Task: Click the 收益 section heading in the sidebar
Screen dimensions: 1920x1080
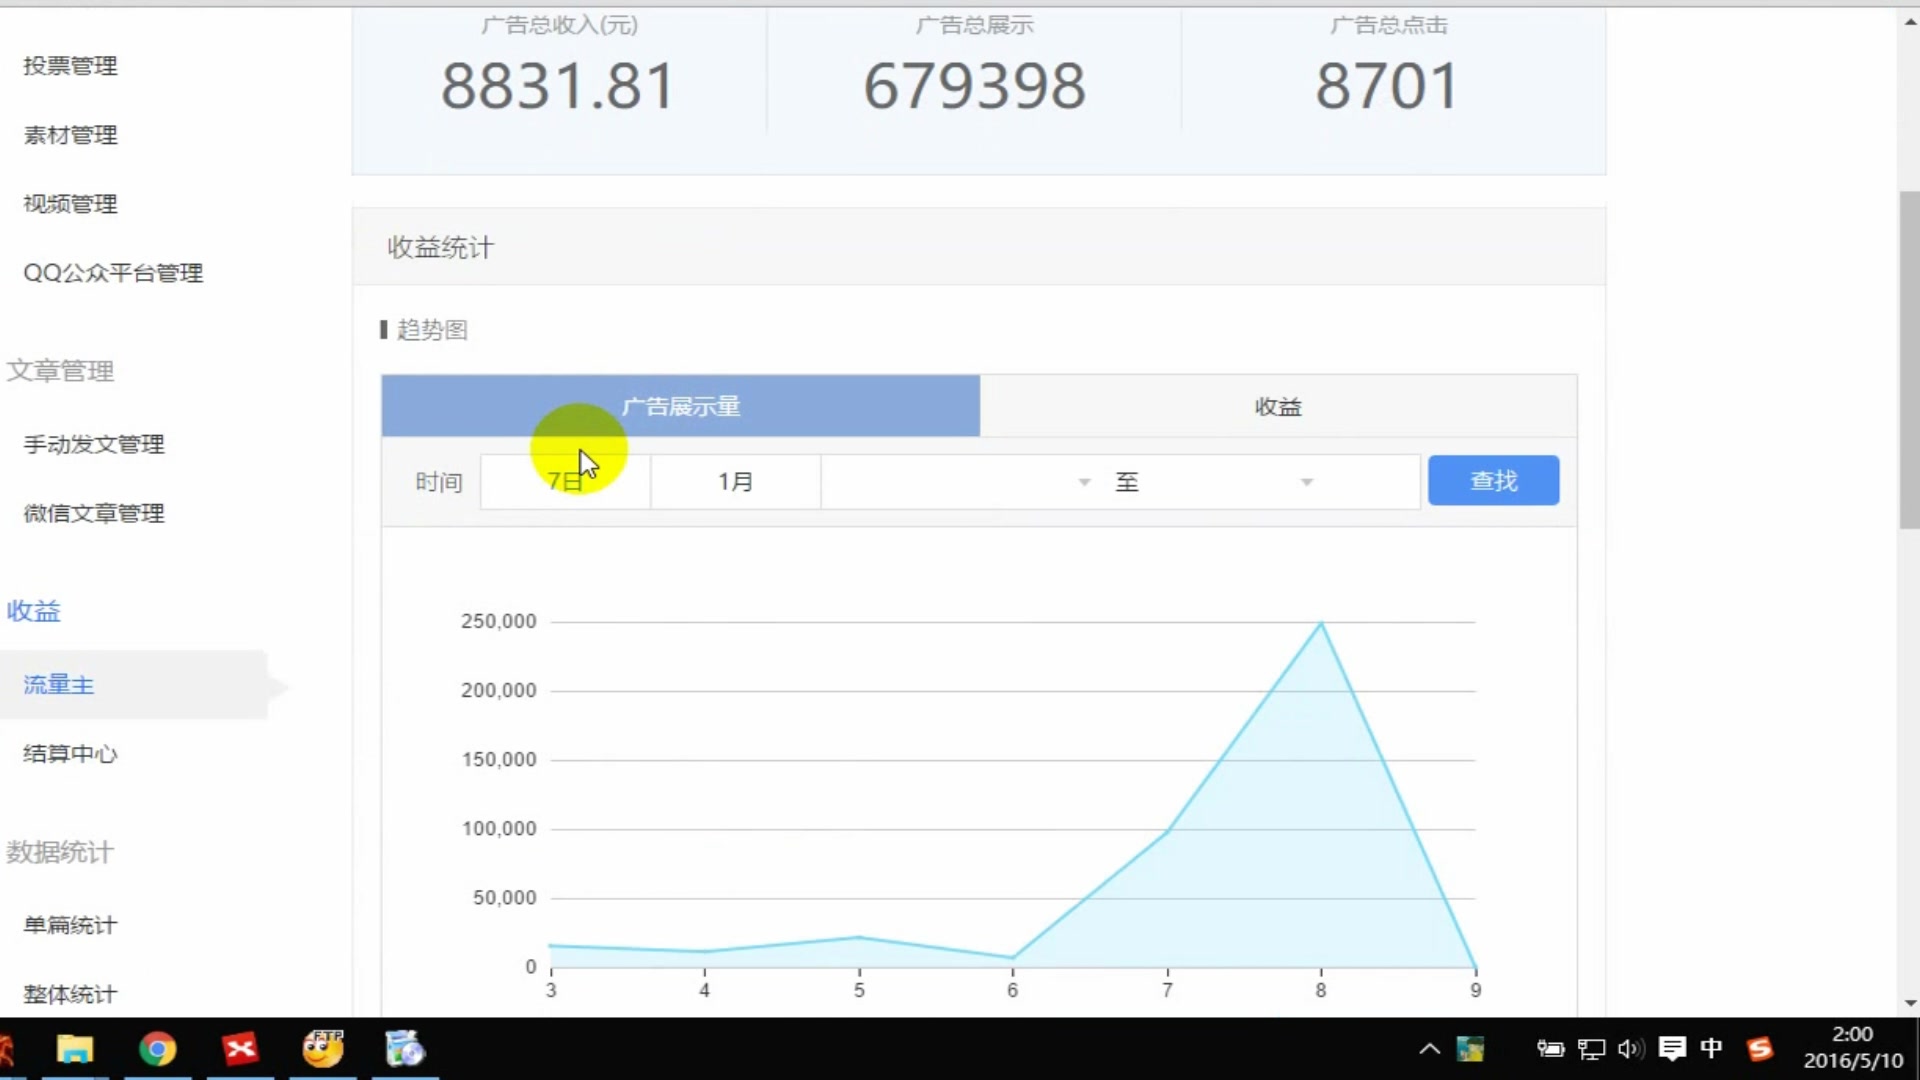Action: 34,611
